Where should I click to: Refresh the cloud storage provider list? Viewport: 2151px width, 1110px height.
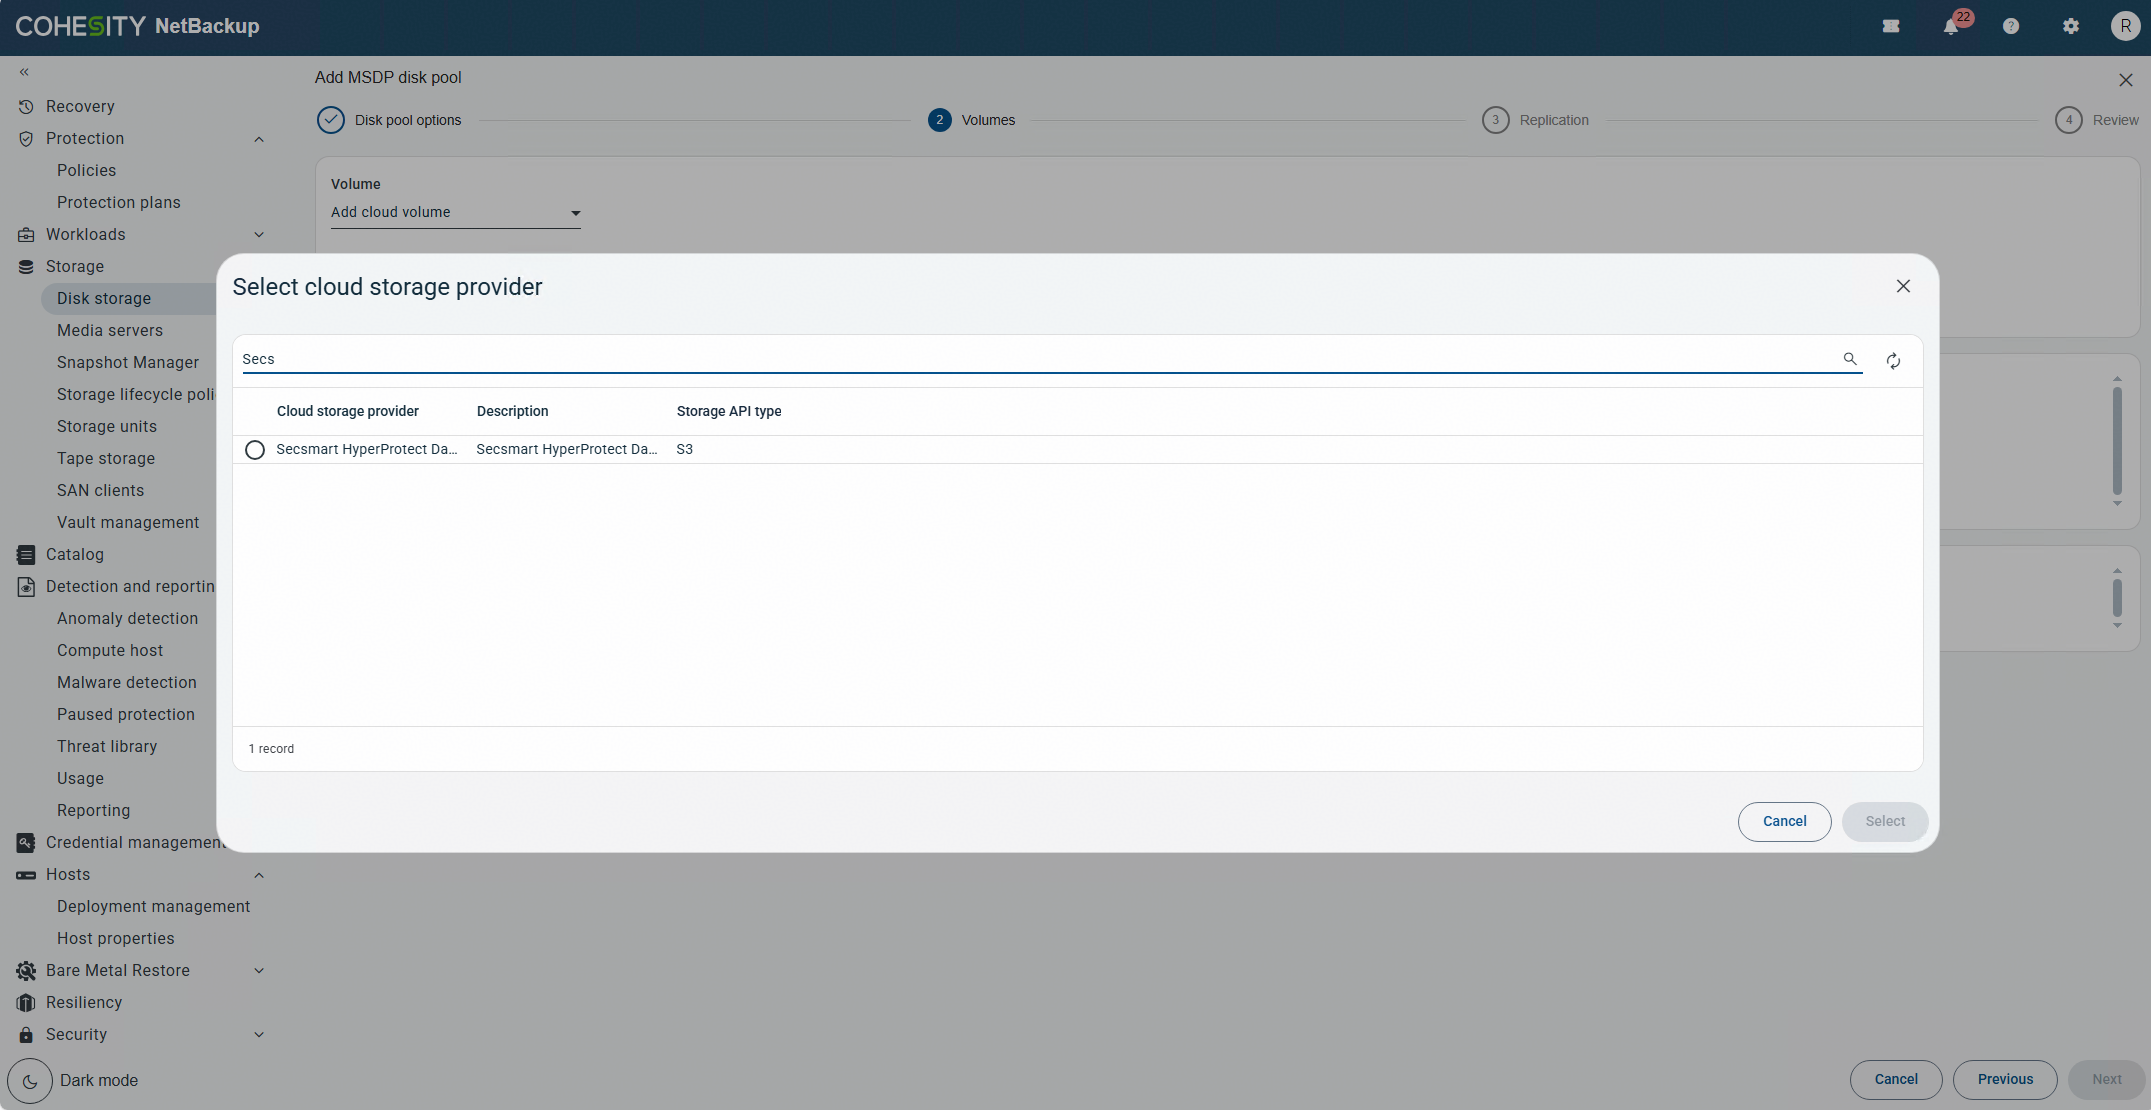[x=1893, y=361]
